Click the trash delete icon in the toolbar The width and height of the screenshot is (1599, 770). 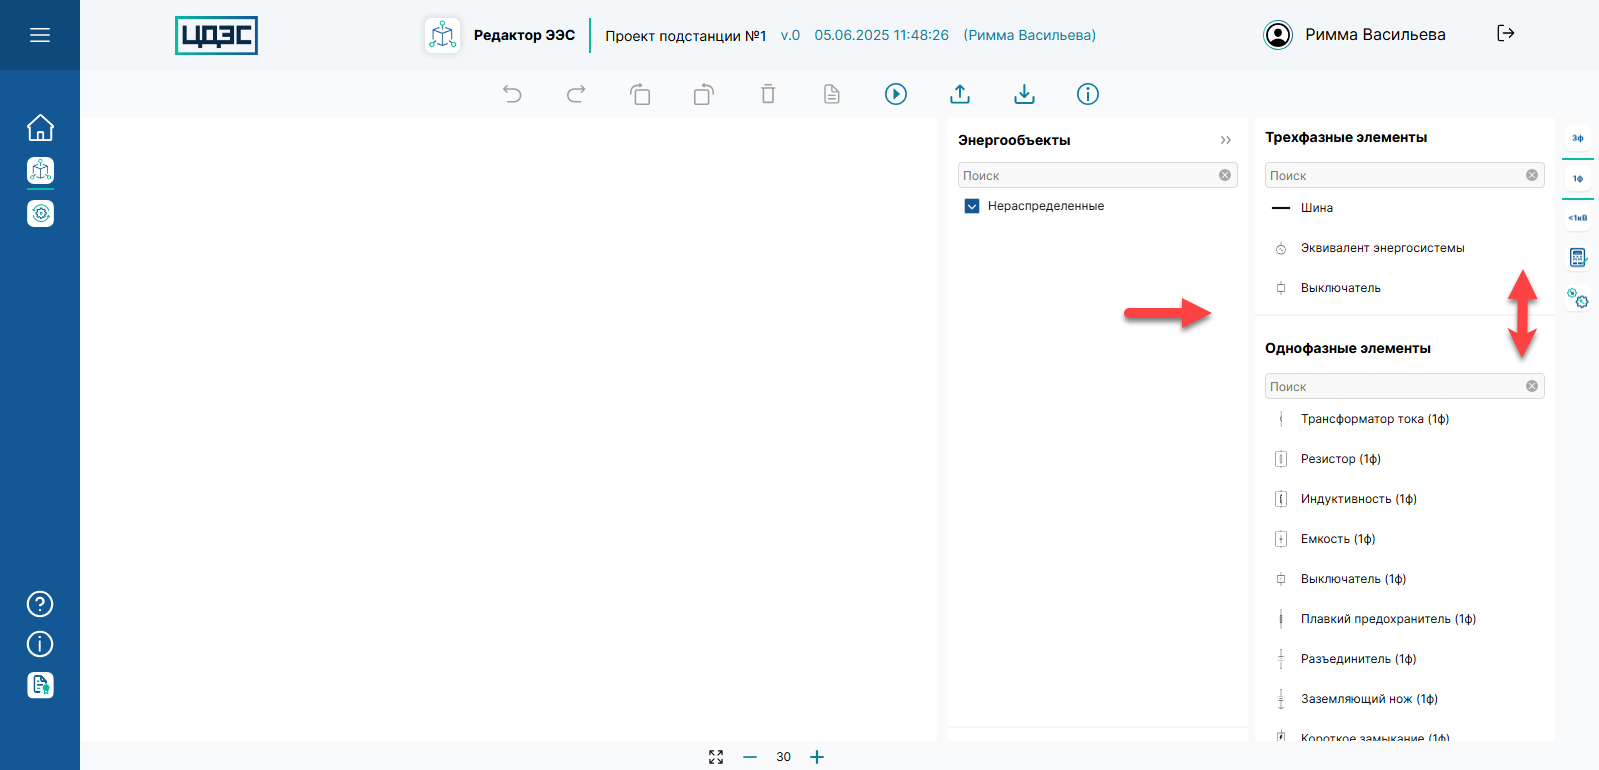(768, 94)
